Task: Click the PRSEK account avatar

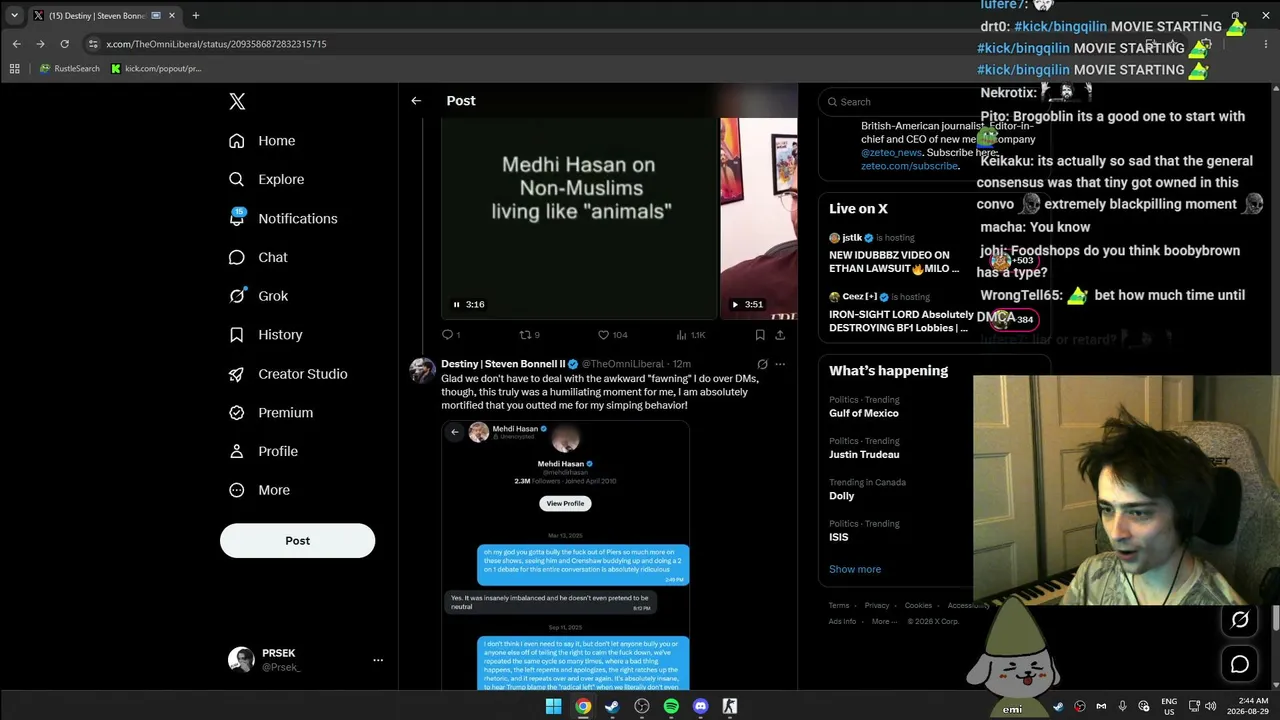Action: tap(241, 660)
